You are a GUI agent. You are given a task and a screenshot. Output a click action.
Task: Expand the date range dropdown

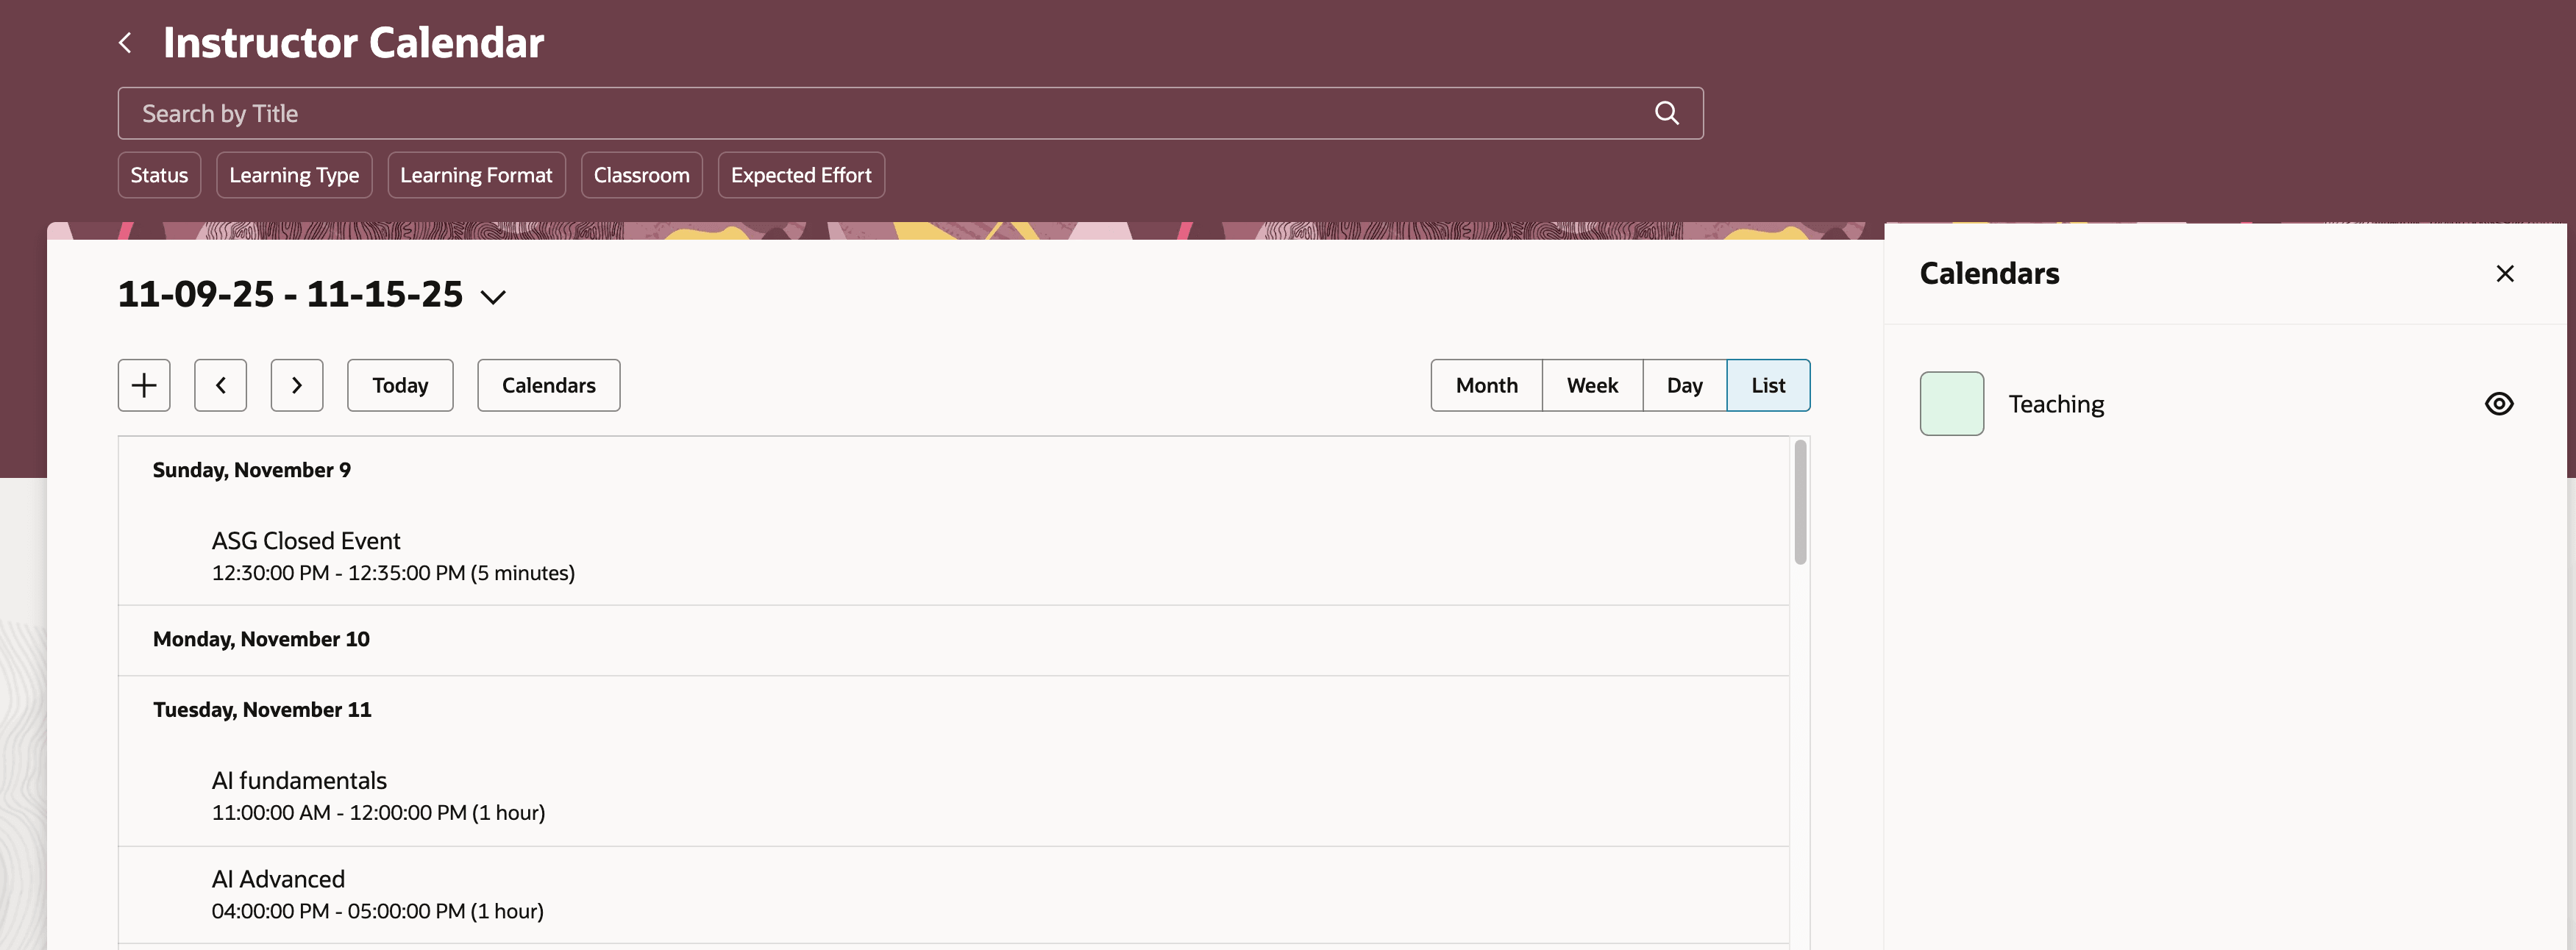pyautogui.click(x=493, y=295)
